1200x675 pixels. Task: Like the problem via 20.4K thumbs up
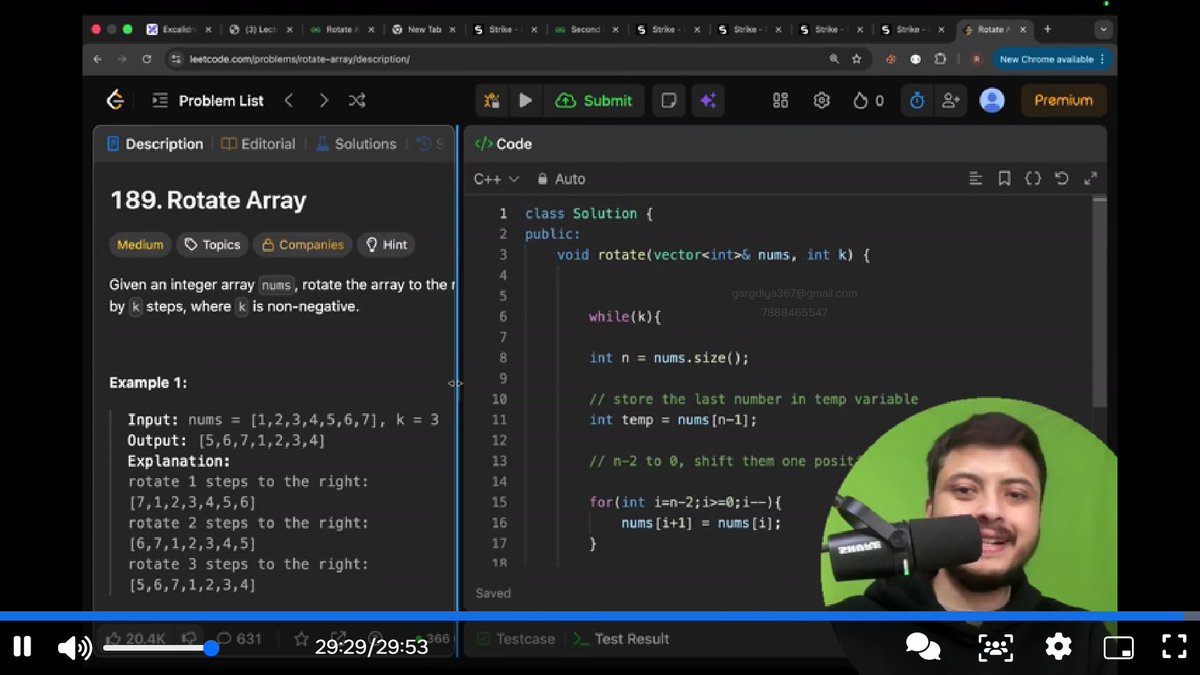point(134,639)
